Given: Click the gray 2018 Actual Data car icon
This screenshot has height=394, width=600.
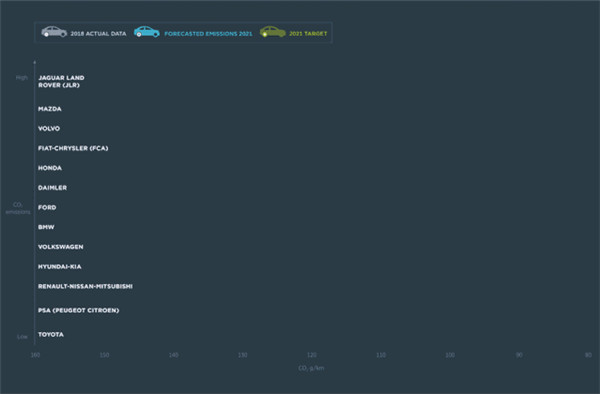Looking at the screenshot, I should point(54,32).
